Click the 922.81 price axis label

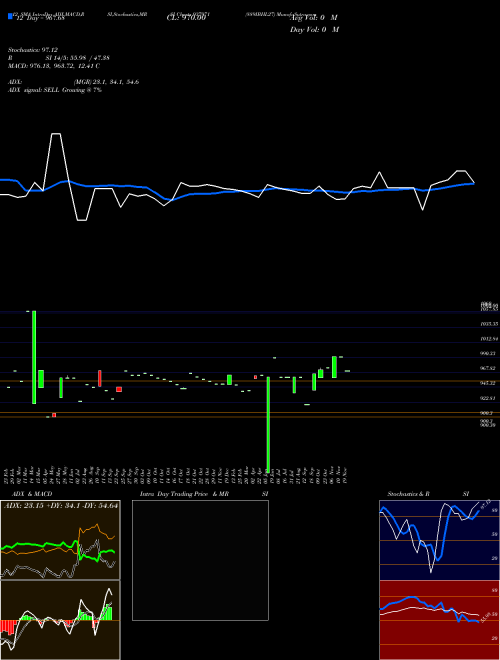coord(489,398)
